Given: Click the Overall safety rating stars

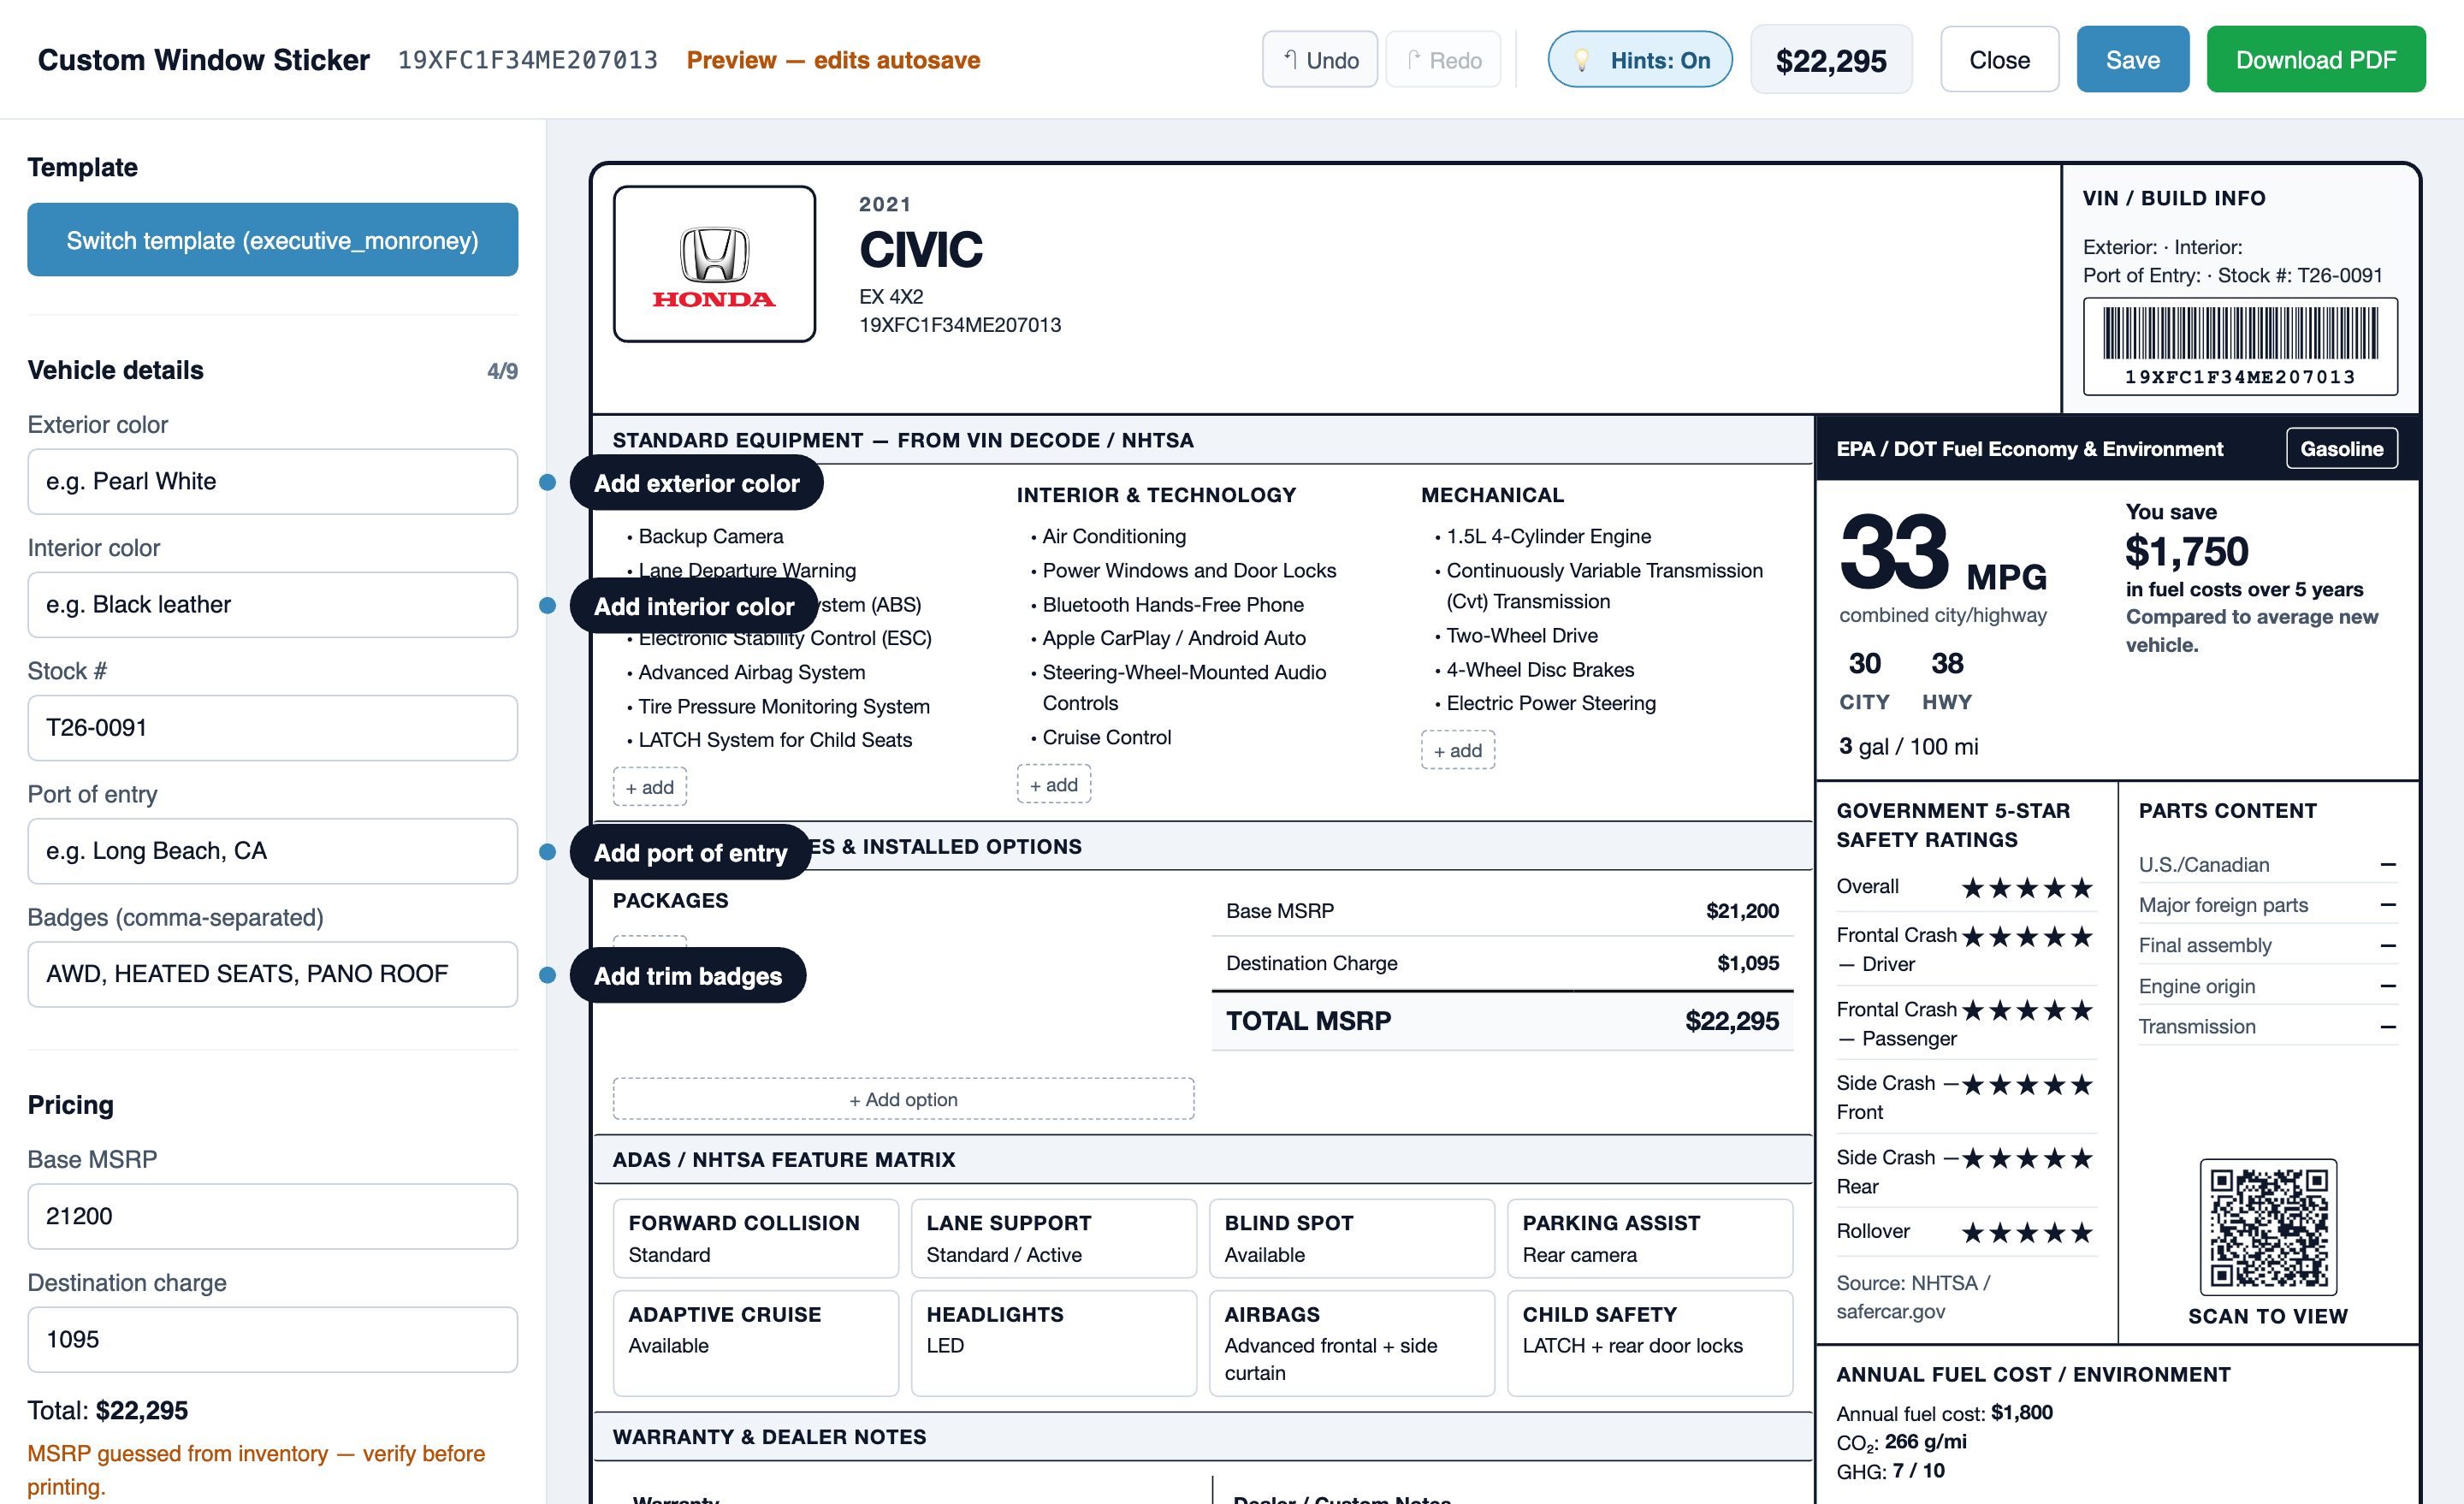Looking at the screenshot, I should [2027, 888].
